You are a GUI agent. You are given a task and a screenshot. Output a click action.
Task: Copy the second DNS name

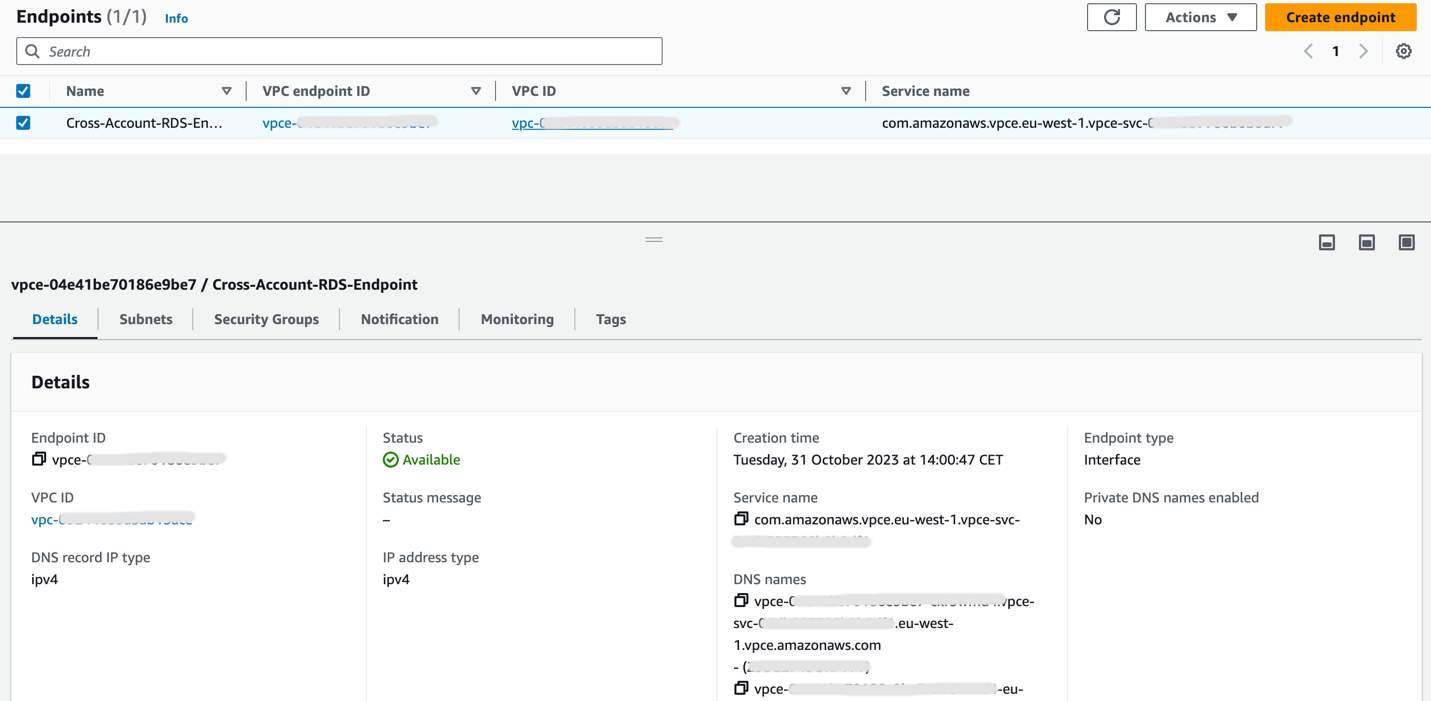741,688
